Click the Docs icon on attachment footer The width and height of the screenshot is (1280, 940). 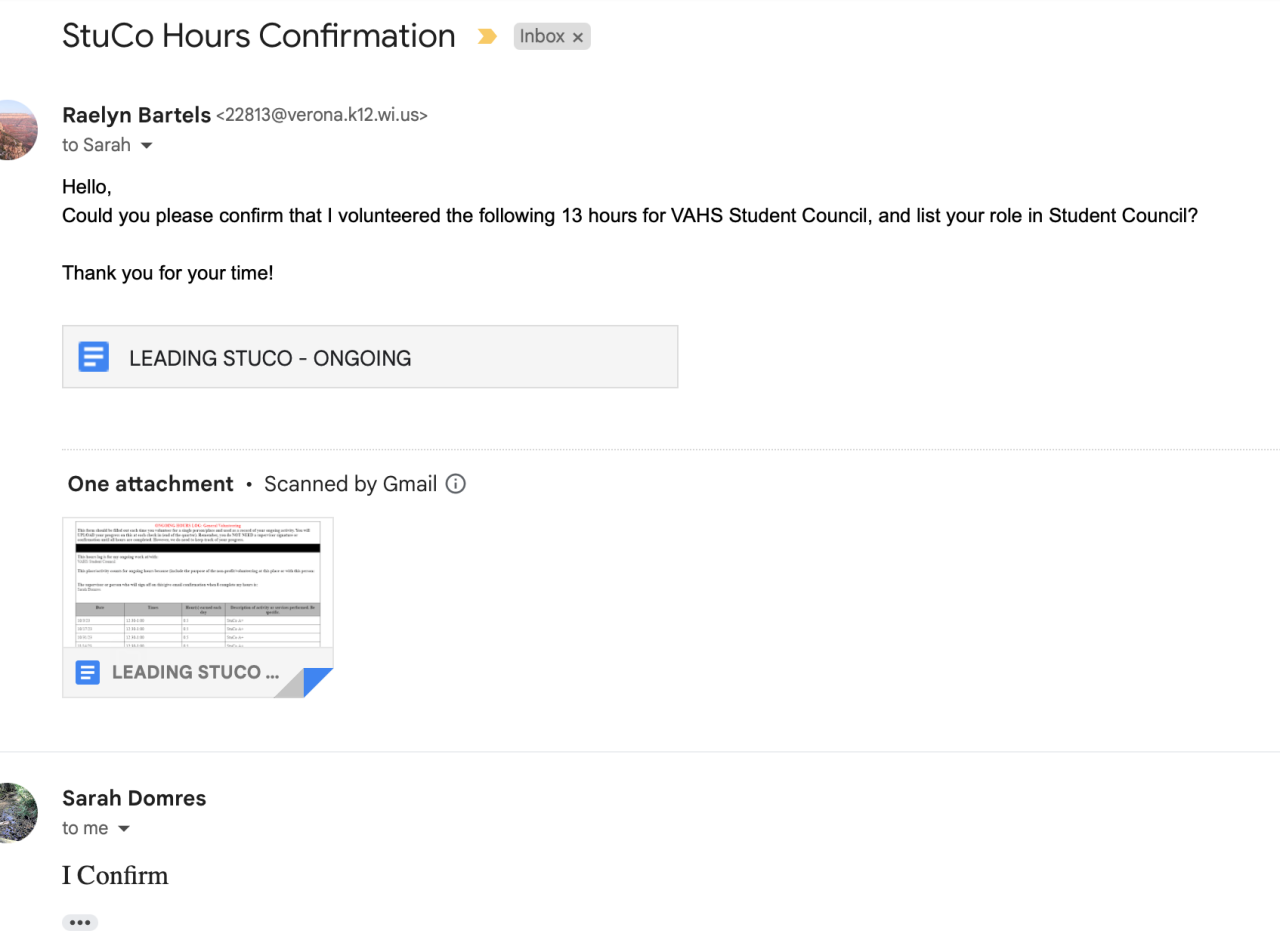click(88, 672)
